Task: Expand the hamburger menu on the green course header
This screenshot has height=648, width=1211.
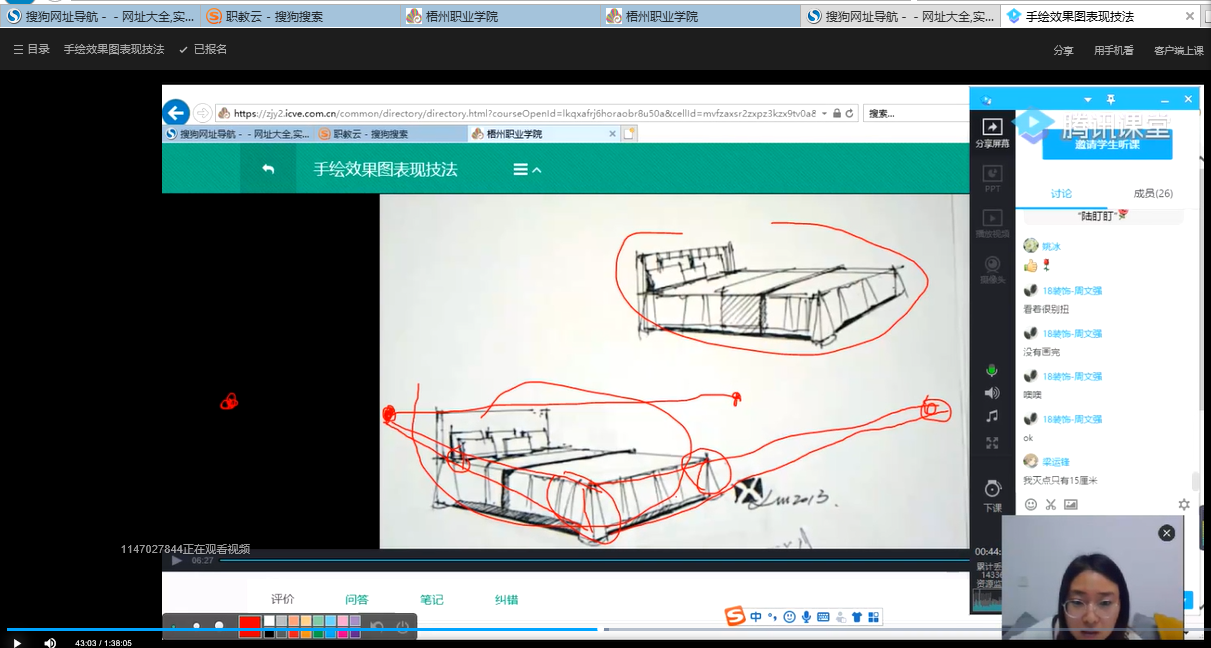Action: 527,170
